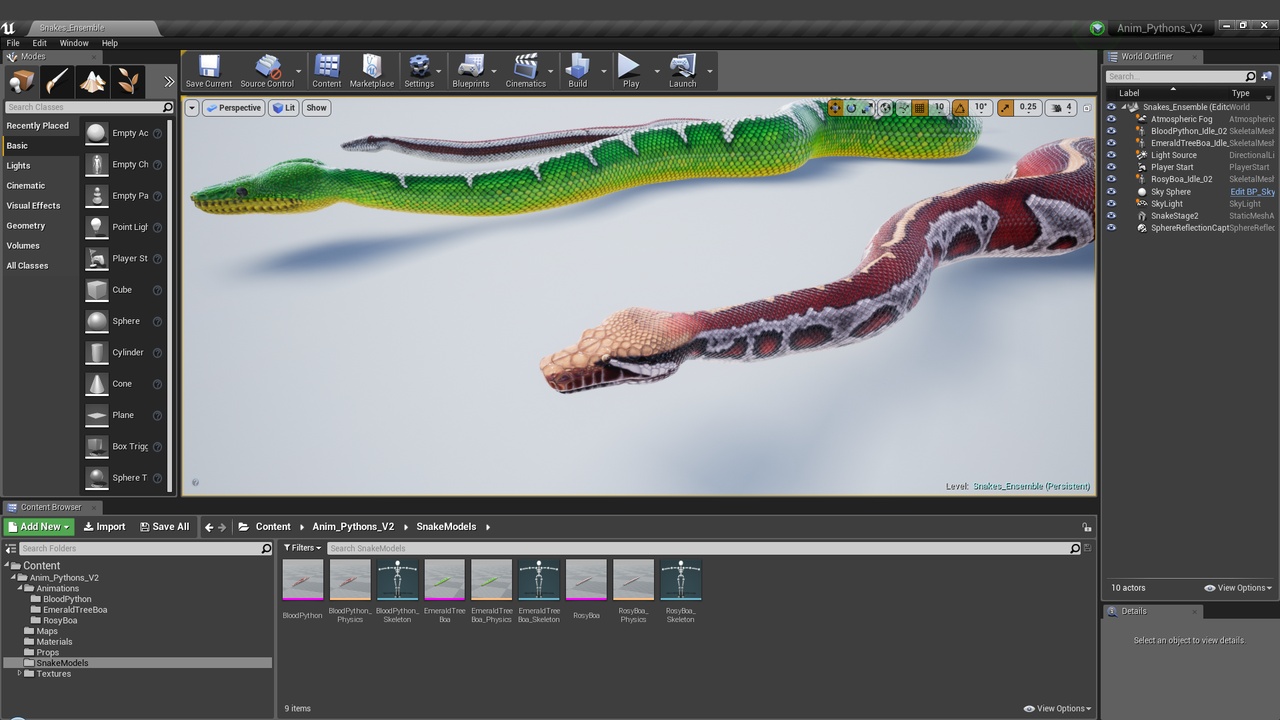Maximize or restore the viewport

pyautogui.click(x=1088, y=108)
